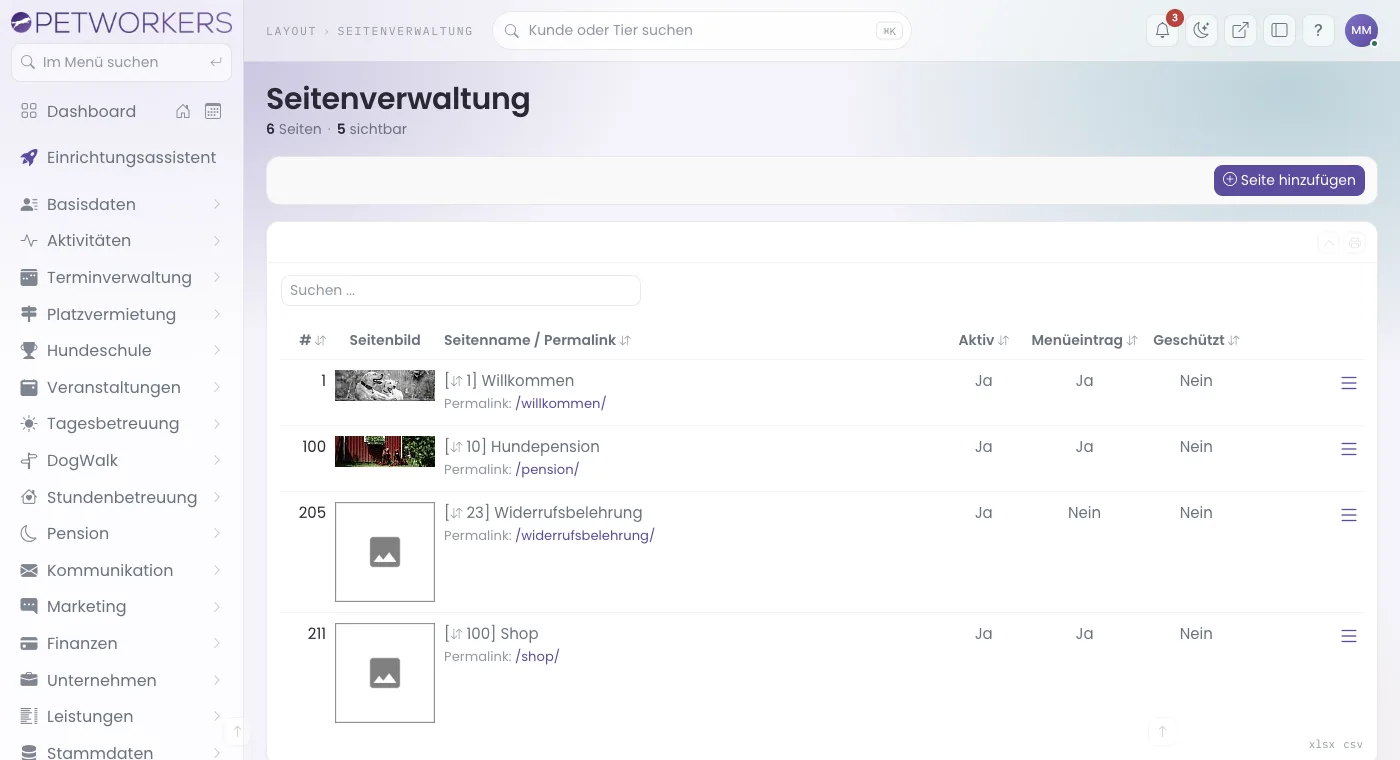Open the row menu for Shop
The image size is (1400, 760).
1349,636
